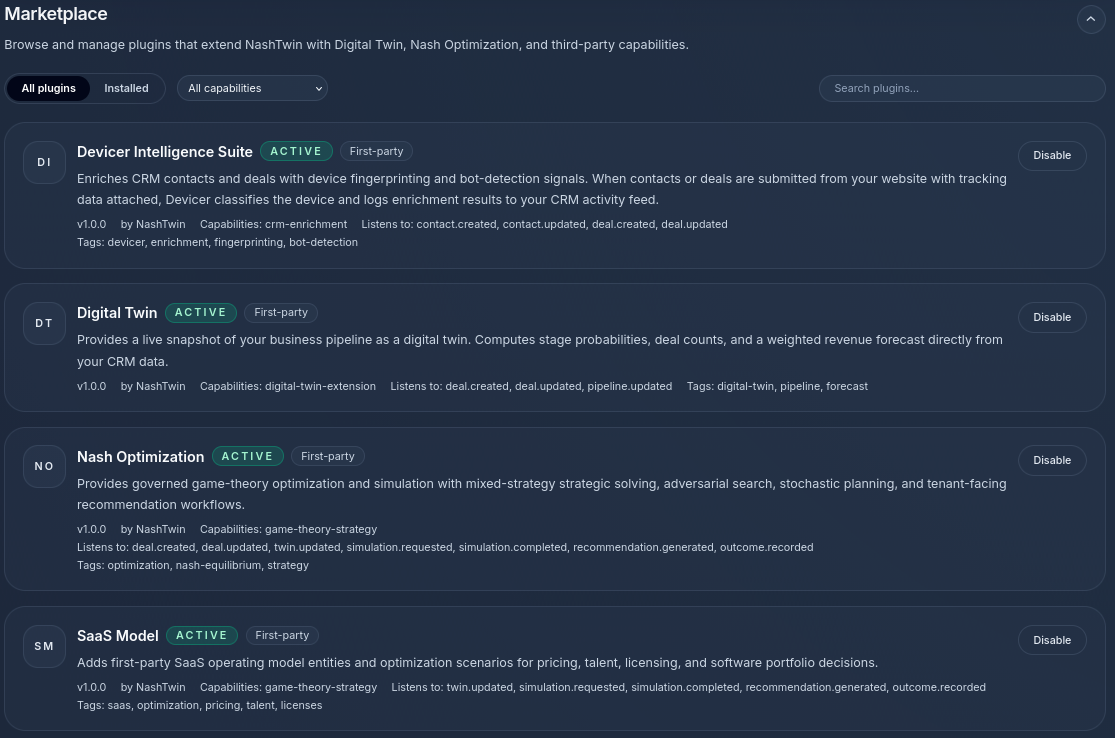
Task: Disable the SaaS Model plugin
Action: coord(1052,640)
